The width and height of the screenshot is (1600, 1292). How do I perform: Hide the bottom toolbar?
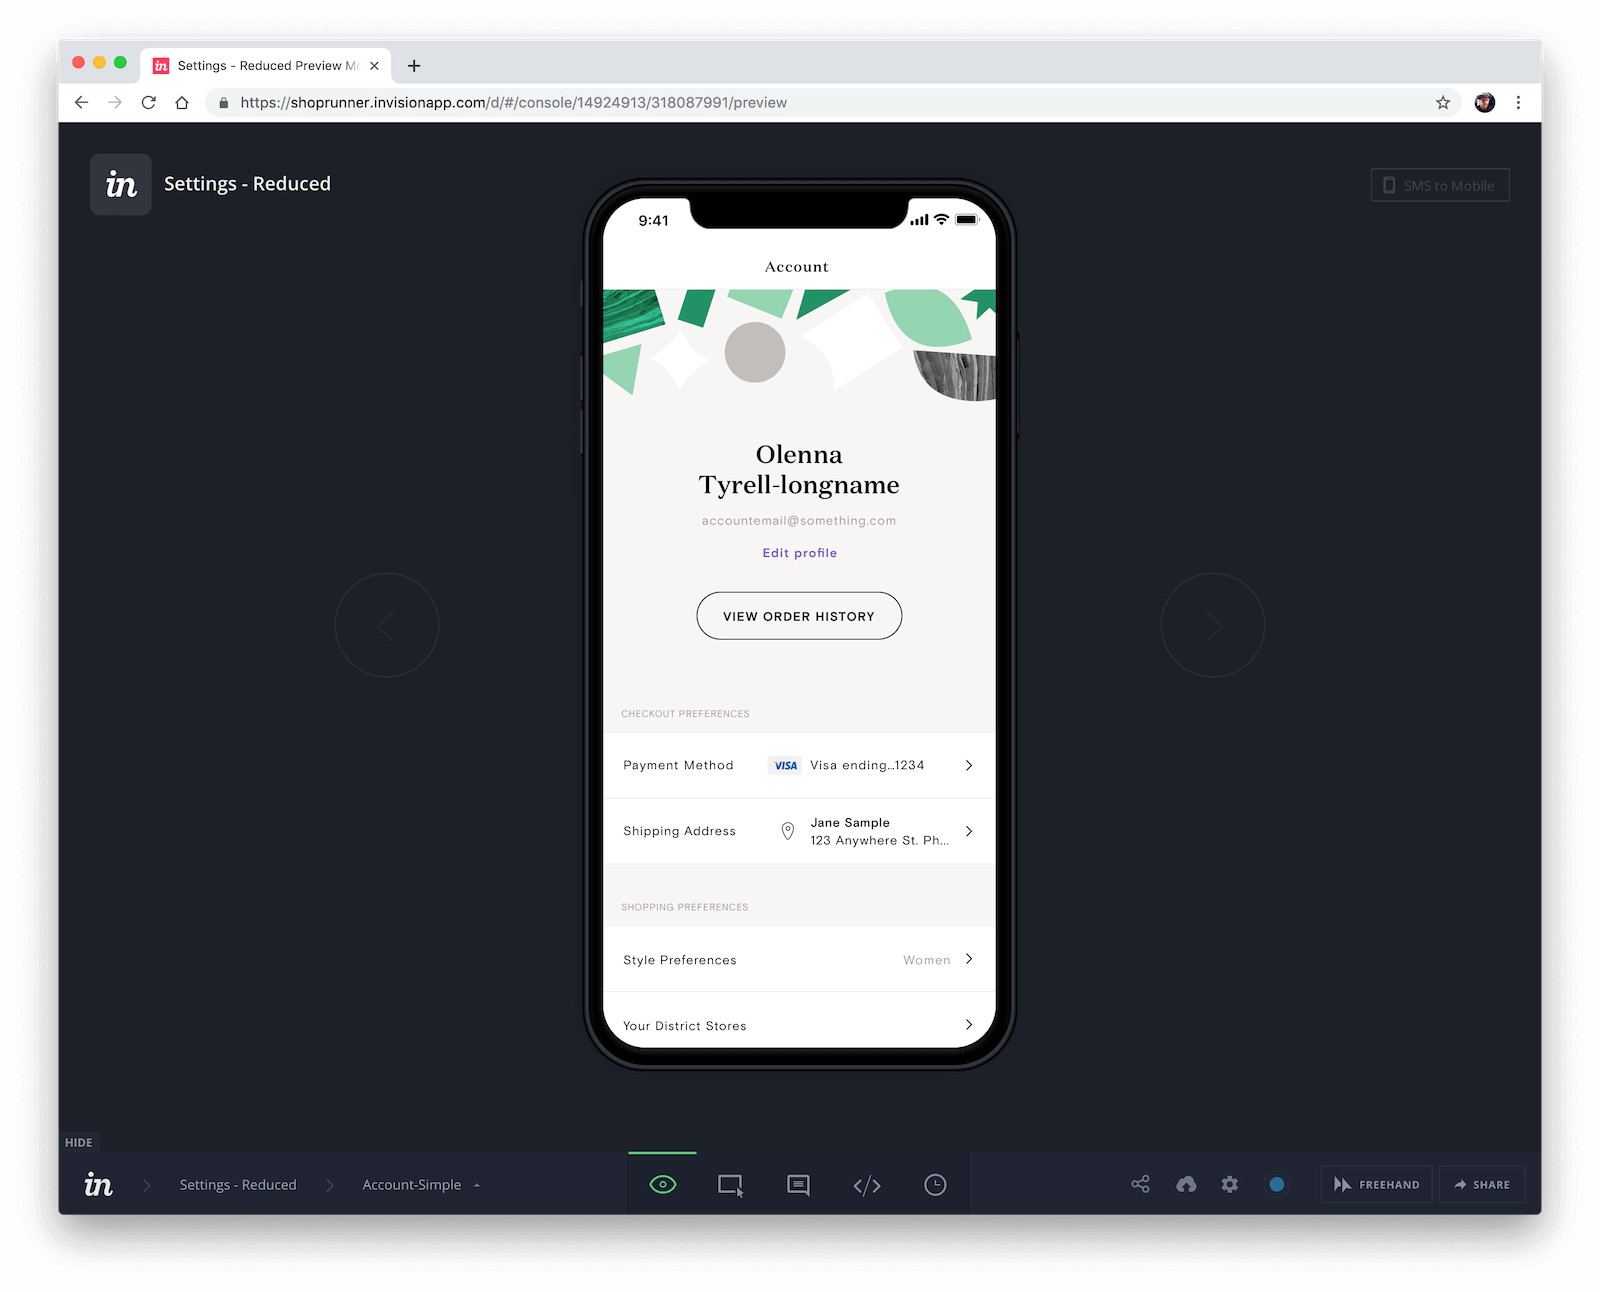[x=79, y=1142]
